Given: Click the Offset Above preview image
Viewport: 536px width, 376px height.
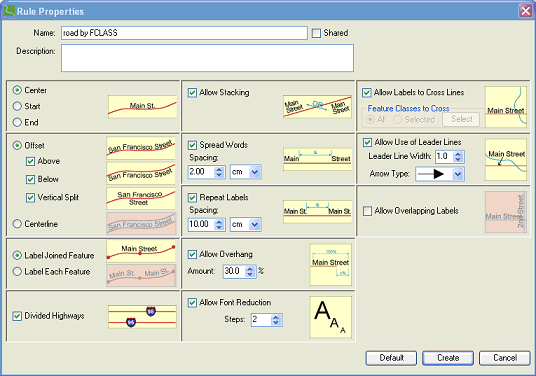Looking at the screenshot, I should [x=141, y=148].
